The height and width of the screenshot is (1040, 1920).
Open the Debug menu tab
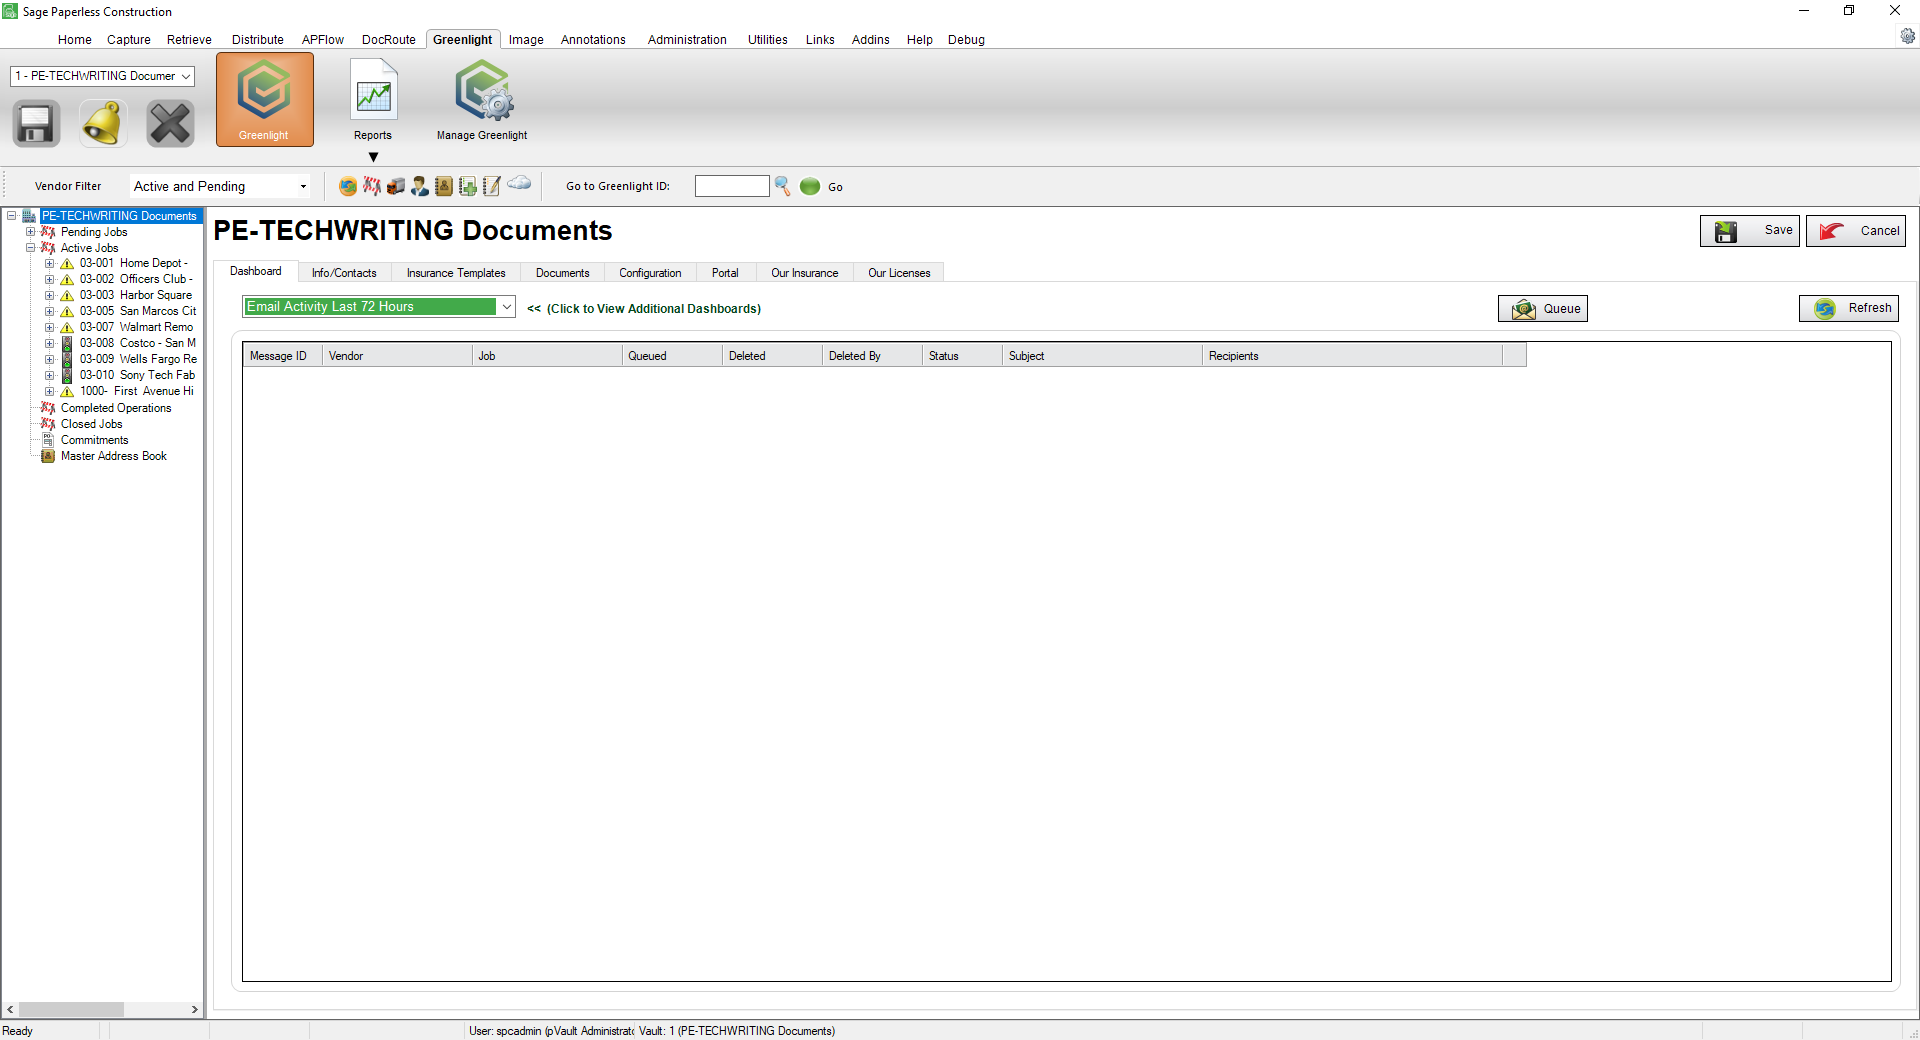pyautogui.click(x=966, y=40)
